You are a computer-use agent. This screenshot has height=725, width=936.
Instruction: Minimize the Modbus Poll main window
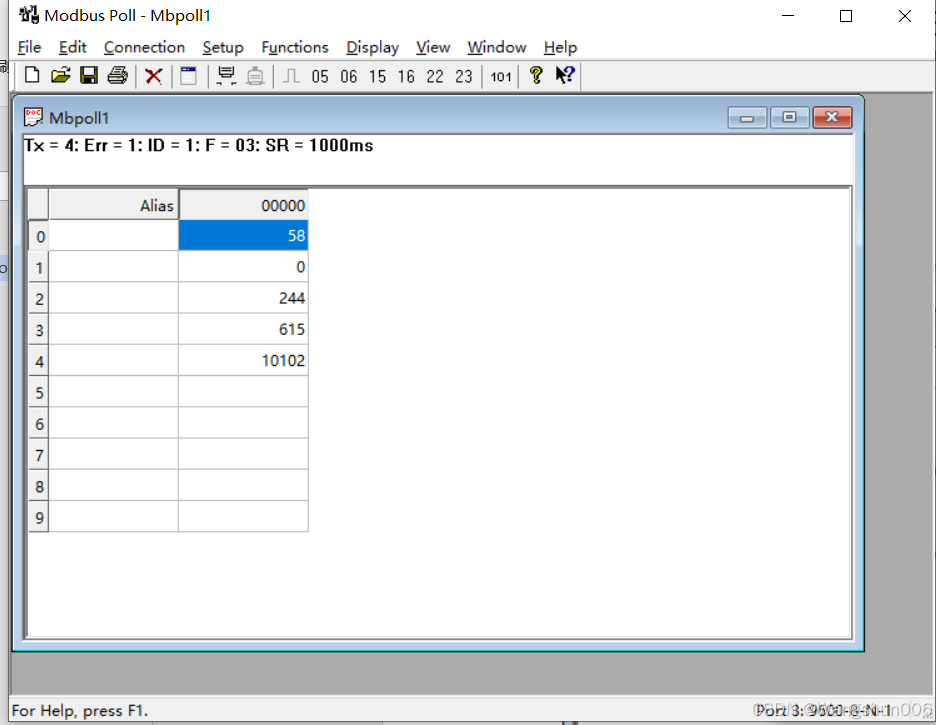[x=788, y=16]
